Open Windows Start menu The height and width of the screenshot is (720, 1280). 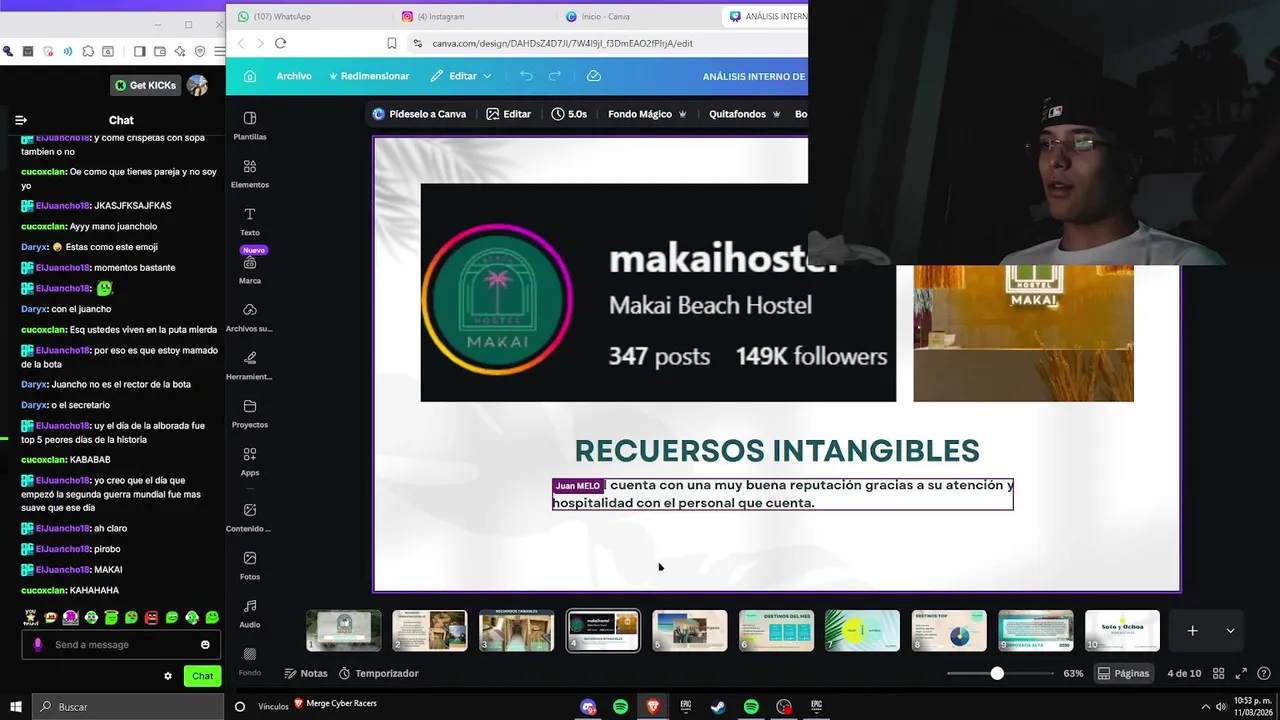16,707
